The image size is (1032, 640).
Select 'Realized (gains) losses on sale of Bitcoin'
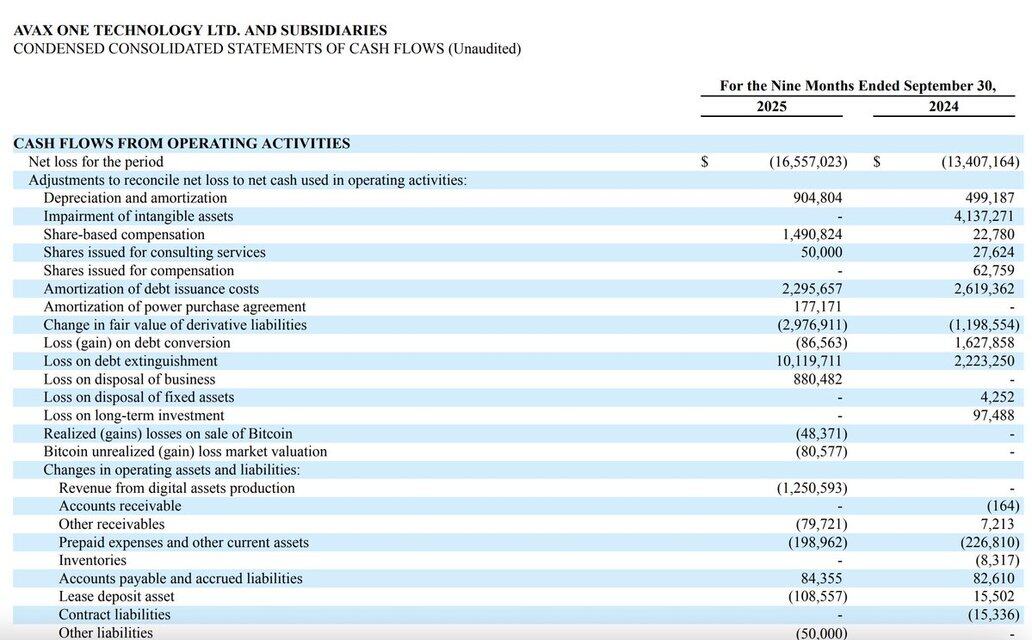168,433
